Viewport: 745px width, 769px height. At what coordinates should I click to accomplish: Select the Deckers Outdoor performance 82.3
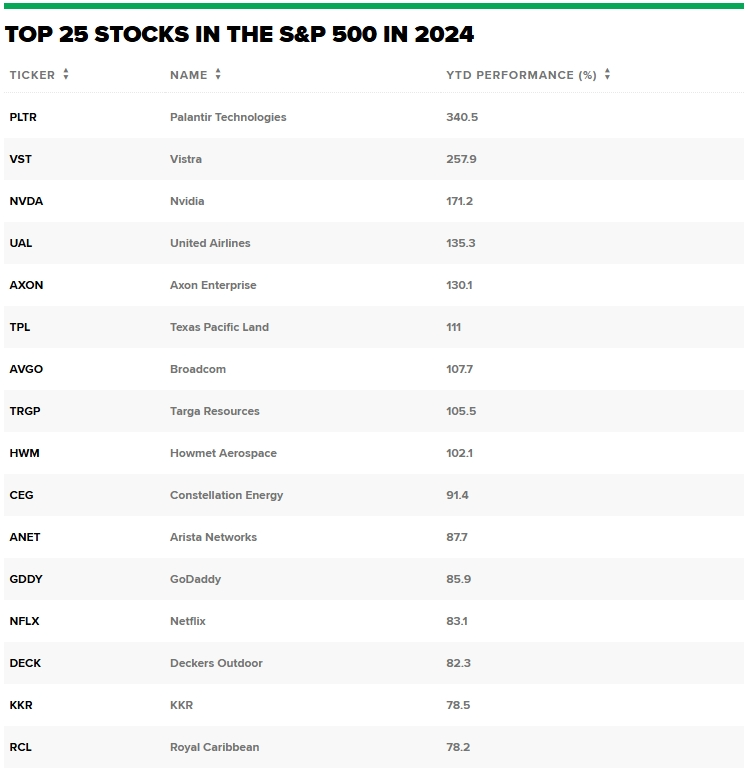(458, 663)
